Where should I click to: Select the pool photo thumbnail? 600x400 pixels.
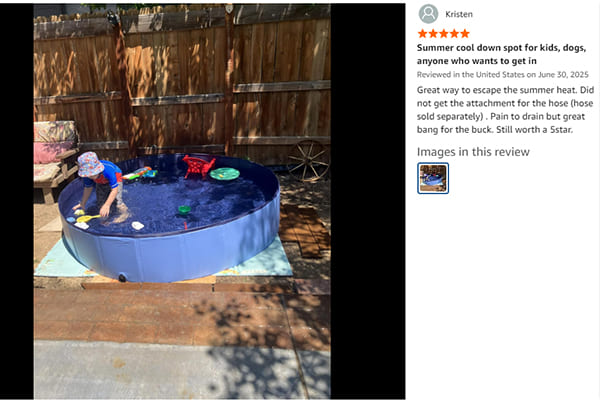433,178
